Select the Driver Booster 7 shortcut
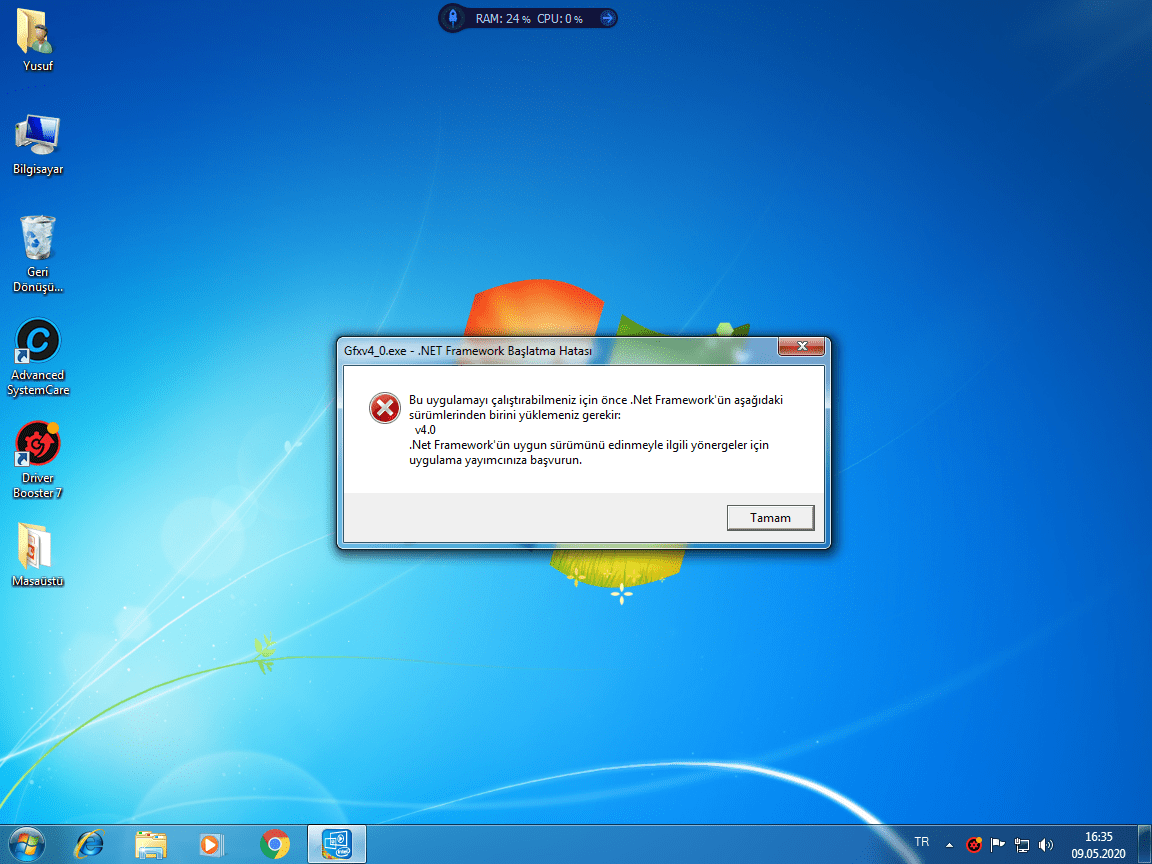 [x=37, y=460]
